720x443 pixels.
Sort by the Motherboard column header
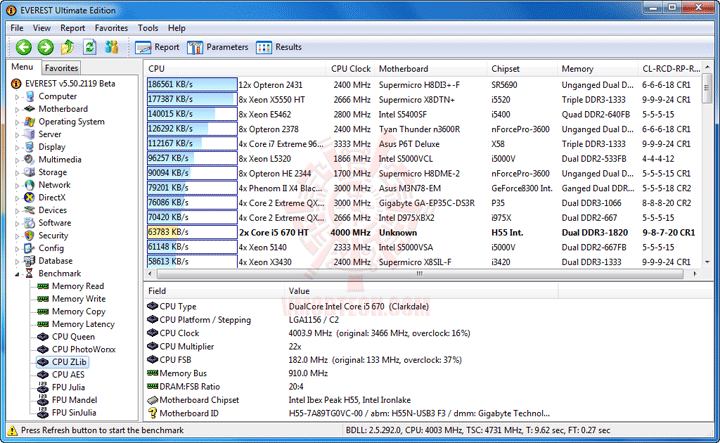431,69
